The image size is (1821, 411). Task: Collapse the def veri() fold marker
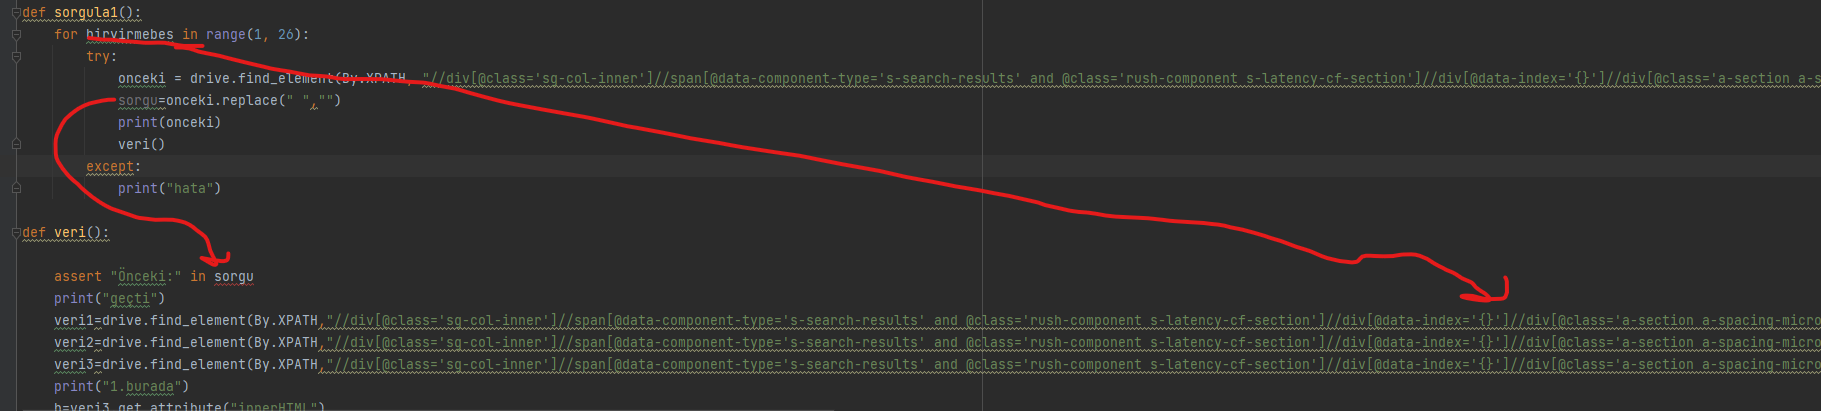pos(16,232)
